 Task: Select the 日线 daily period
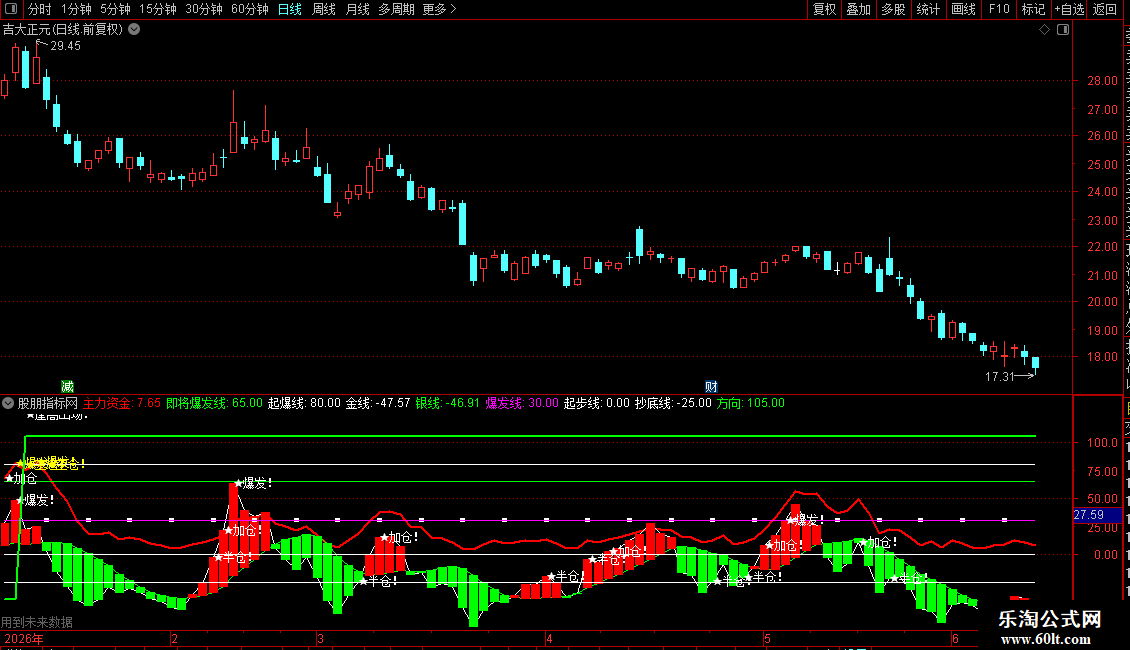(290, 9)
